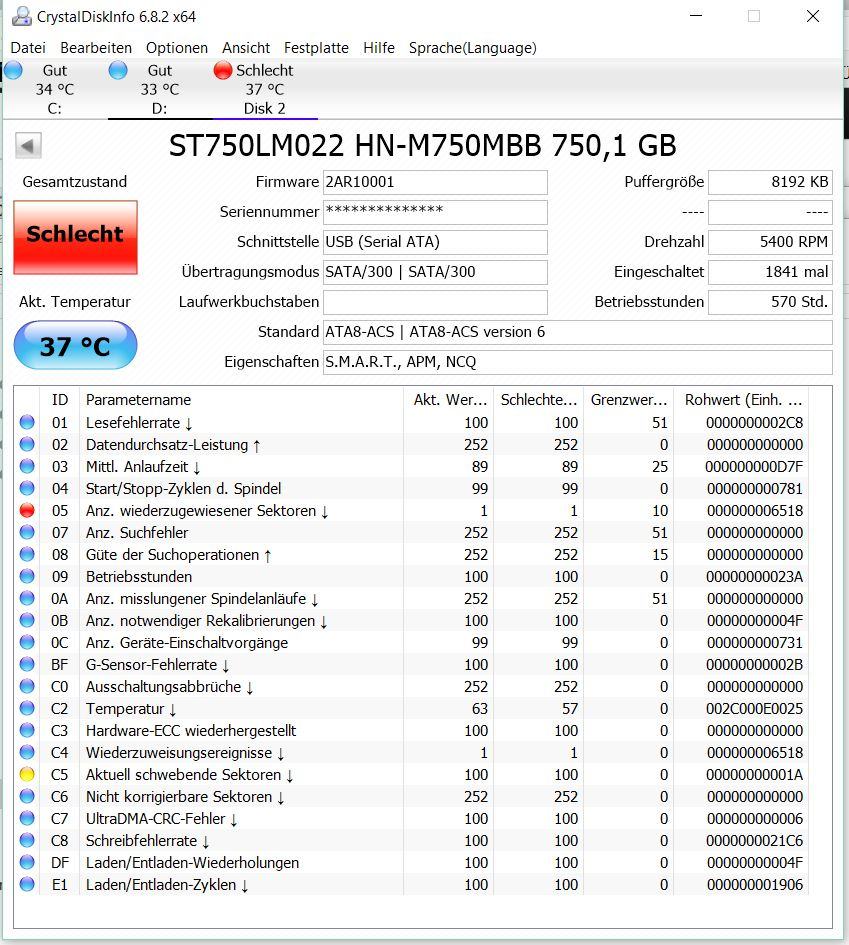Click the blue status icon for D:
849x945 pixels.
(118, 71)
